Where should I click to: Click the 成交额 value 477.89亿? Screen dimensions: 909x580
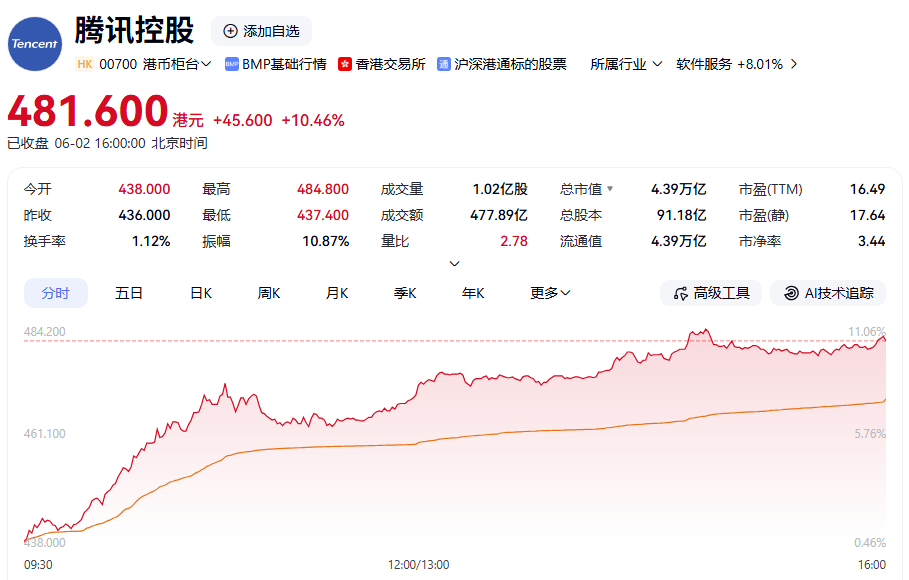coord(499,215)
